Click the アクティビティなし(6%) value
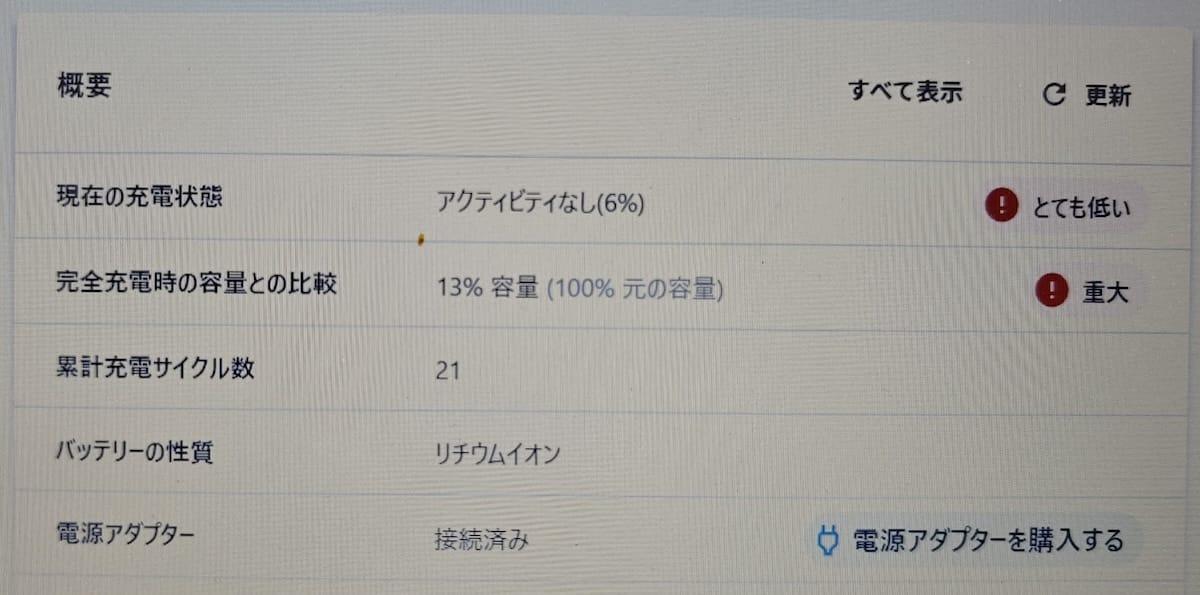This screenshot has height=595, width=1200. click(540, 203)
